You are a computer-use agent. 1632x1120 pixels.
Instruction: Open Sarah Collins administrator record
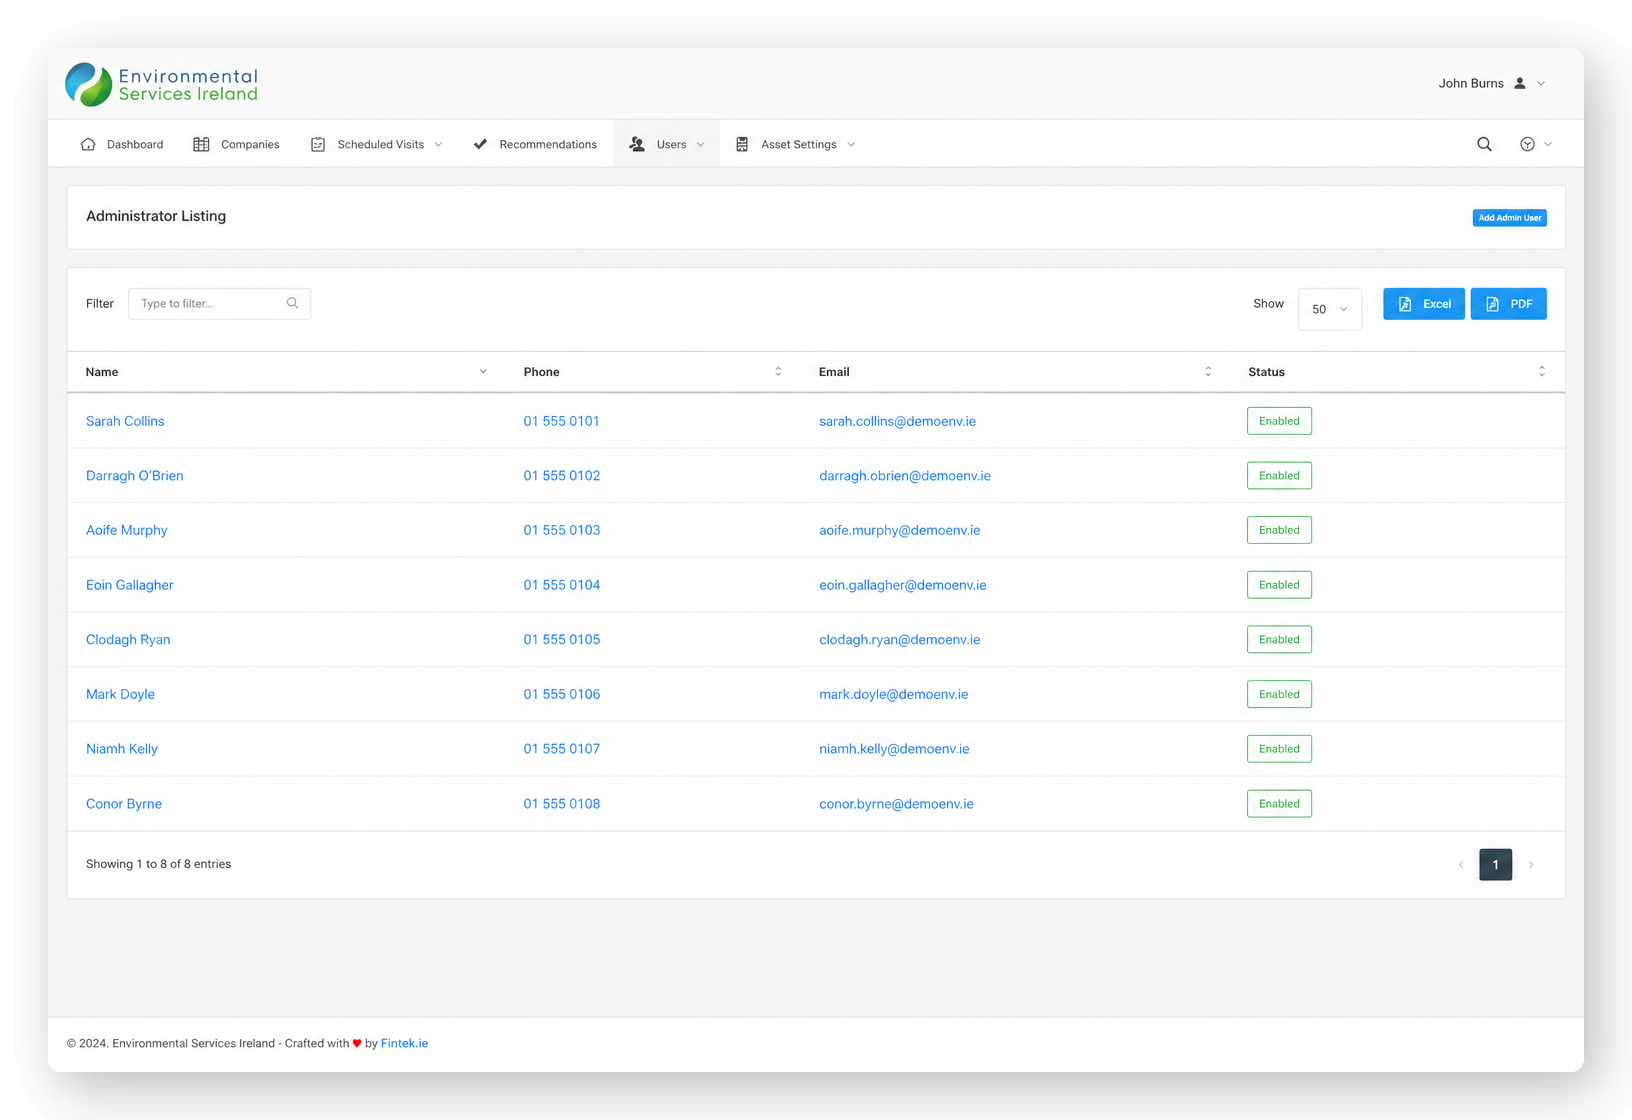pyautogui.click(x=125, y=421)
